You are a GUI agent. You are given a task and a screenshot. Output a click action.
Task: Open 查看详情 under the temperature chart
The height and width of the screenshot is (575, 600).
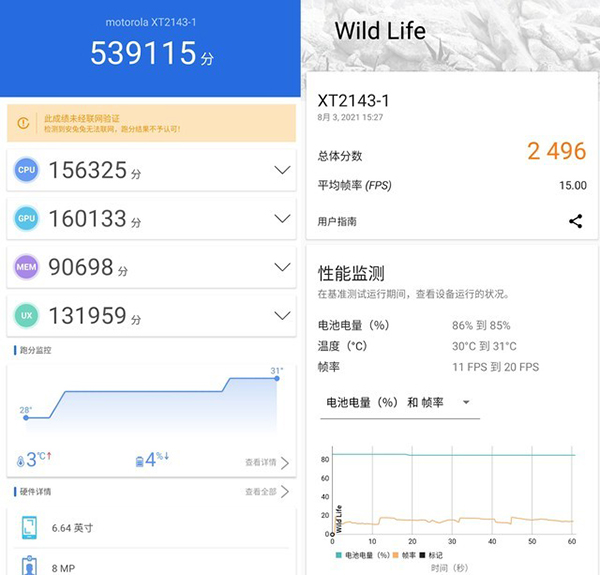(267, 463)
